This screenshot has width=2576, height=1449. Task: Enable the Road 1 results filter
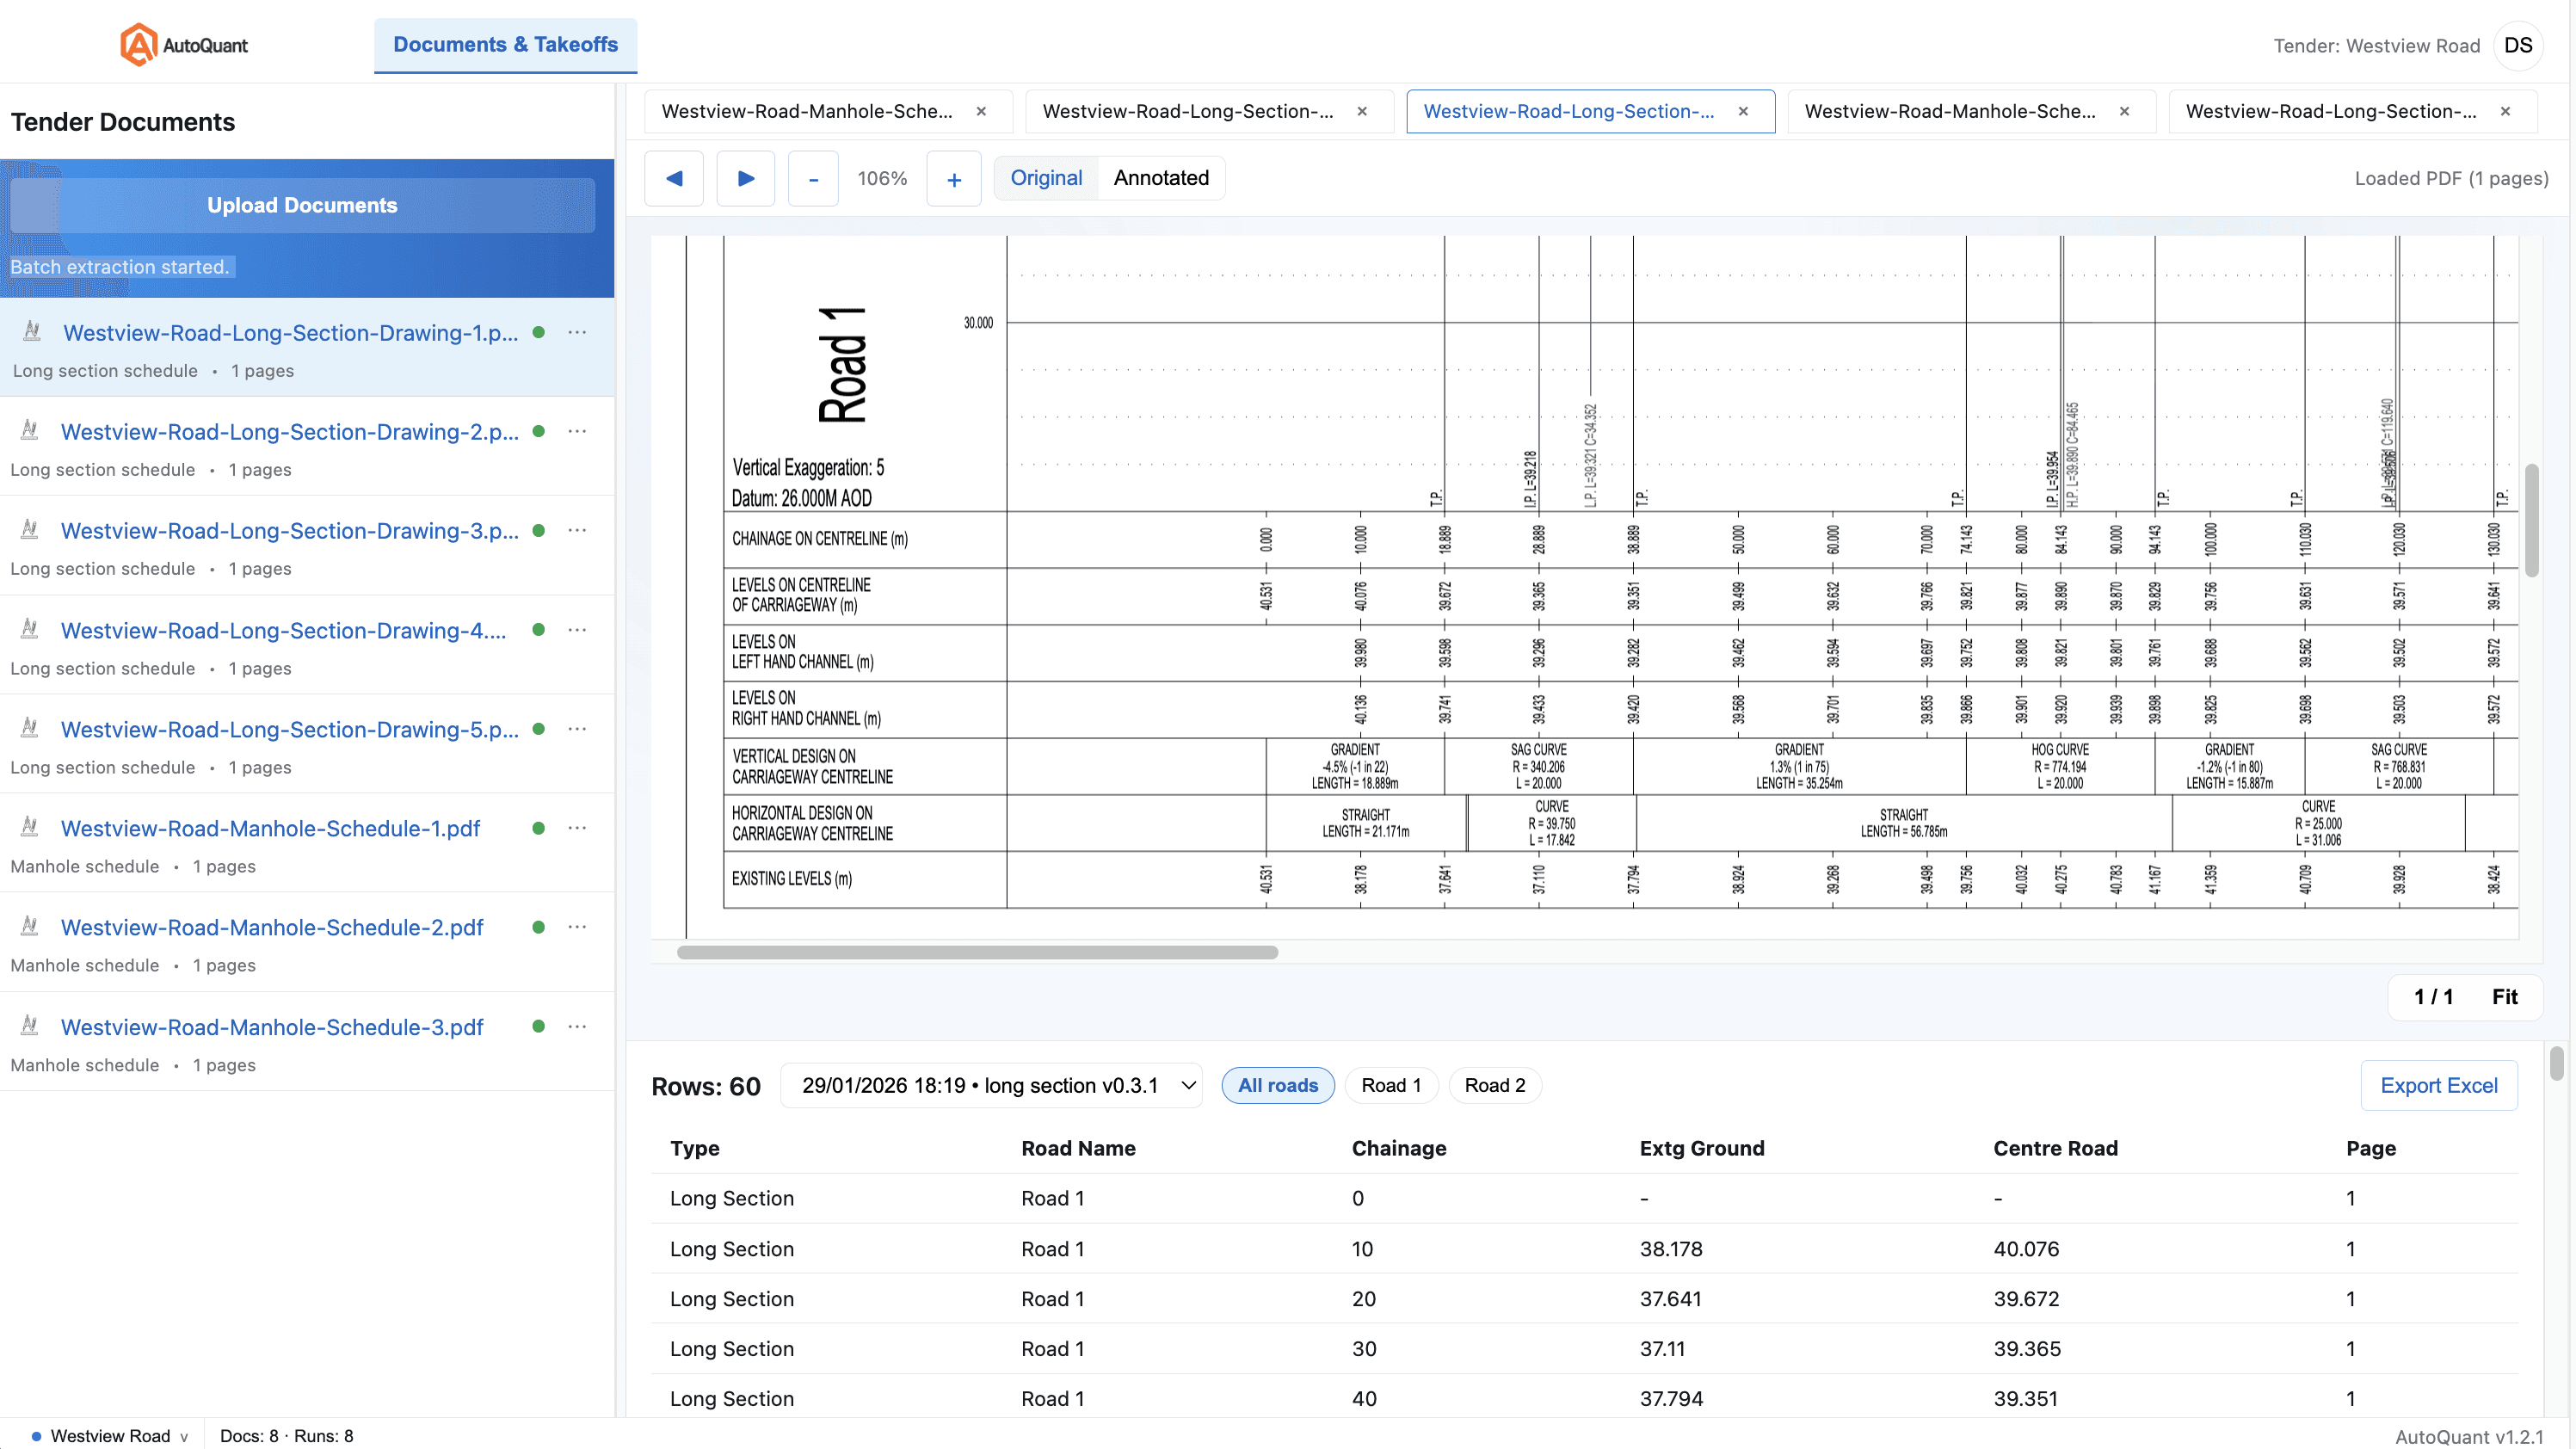[1391, 1085]
